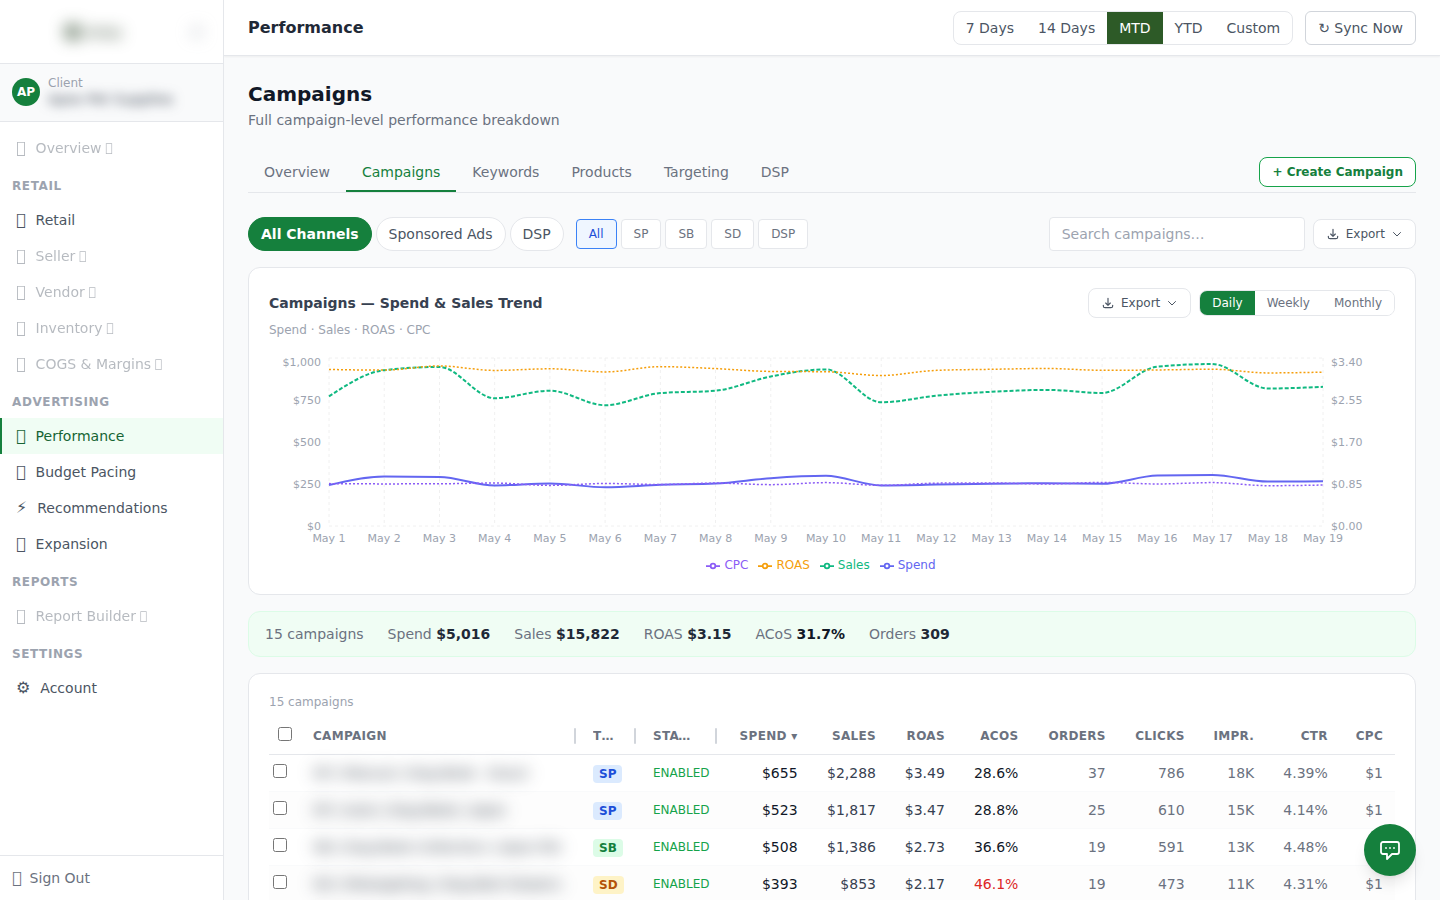1440x900 pixels.
Task: Open Export dropdown beside search box
Action: tap(1364, 234)
